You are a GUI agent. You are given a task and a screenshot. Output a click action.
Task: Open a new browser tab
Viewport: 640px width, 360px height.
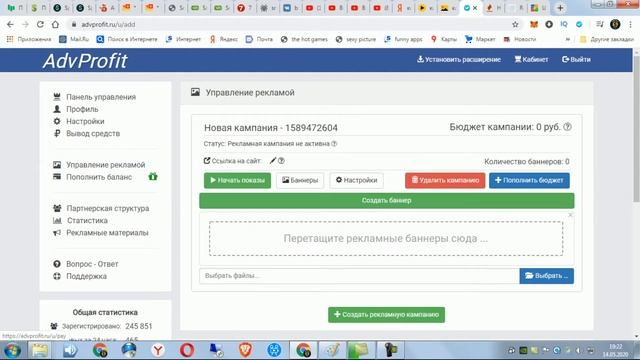pos(560,8)
